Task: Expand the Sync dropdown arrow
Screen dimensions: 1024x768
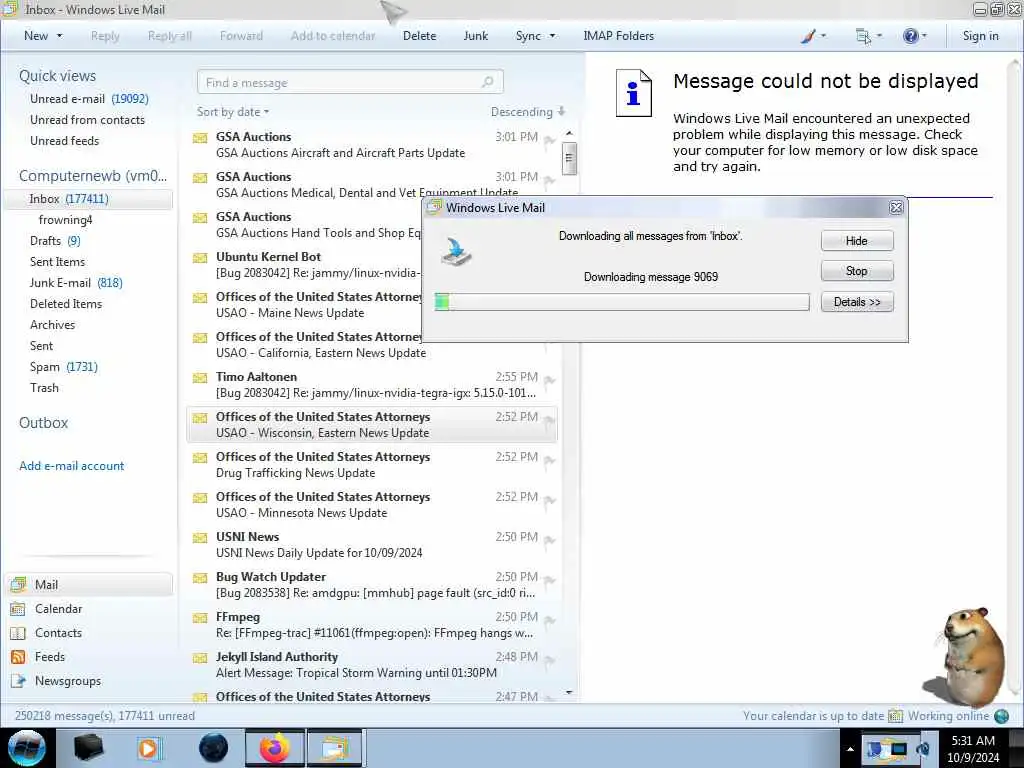Action: tap(552, 36)
